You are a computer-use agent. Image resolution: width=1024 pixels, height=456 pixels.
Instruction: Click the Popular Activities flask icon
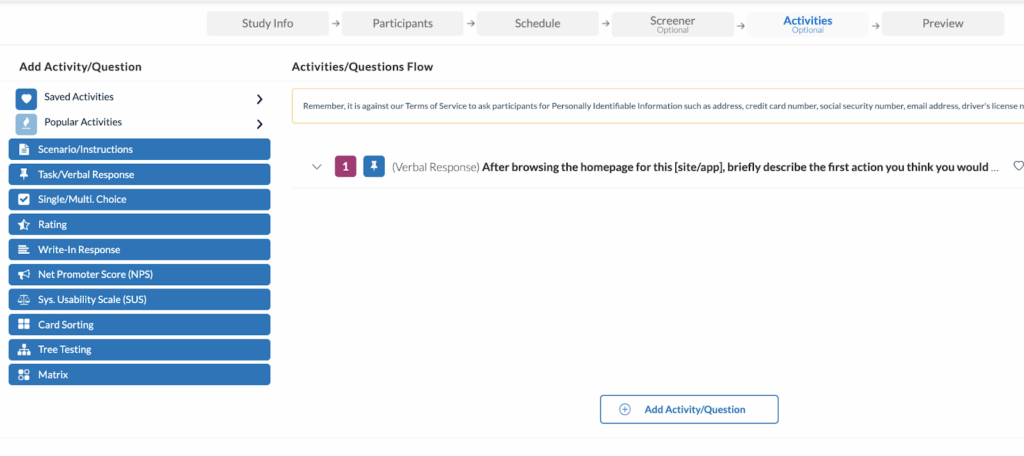pos(26,124)
